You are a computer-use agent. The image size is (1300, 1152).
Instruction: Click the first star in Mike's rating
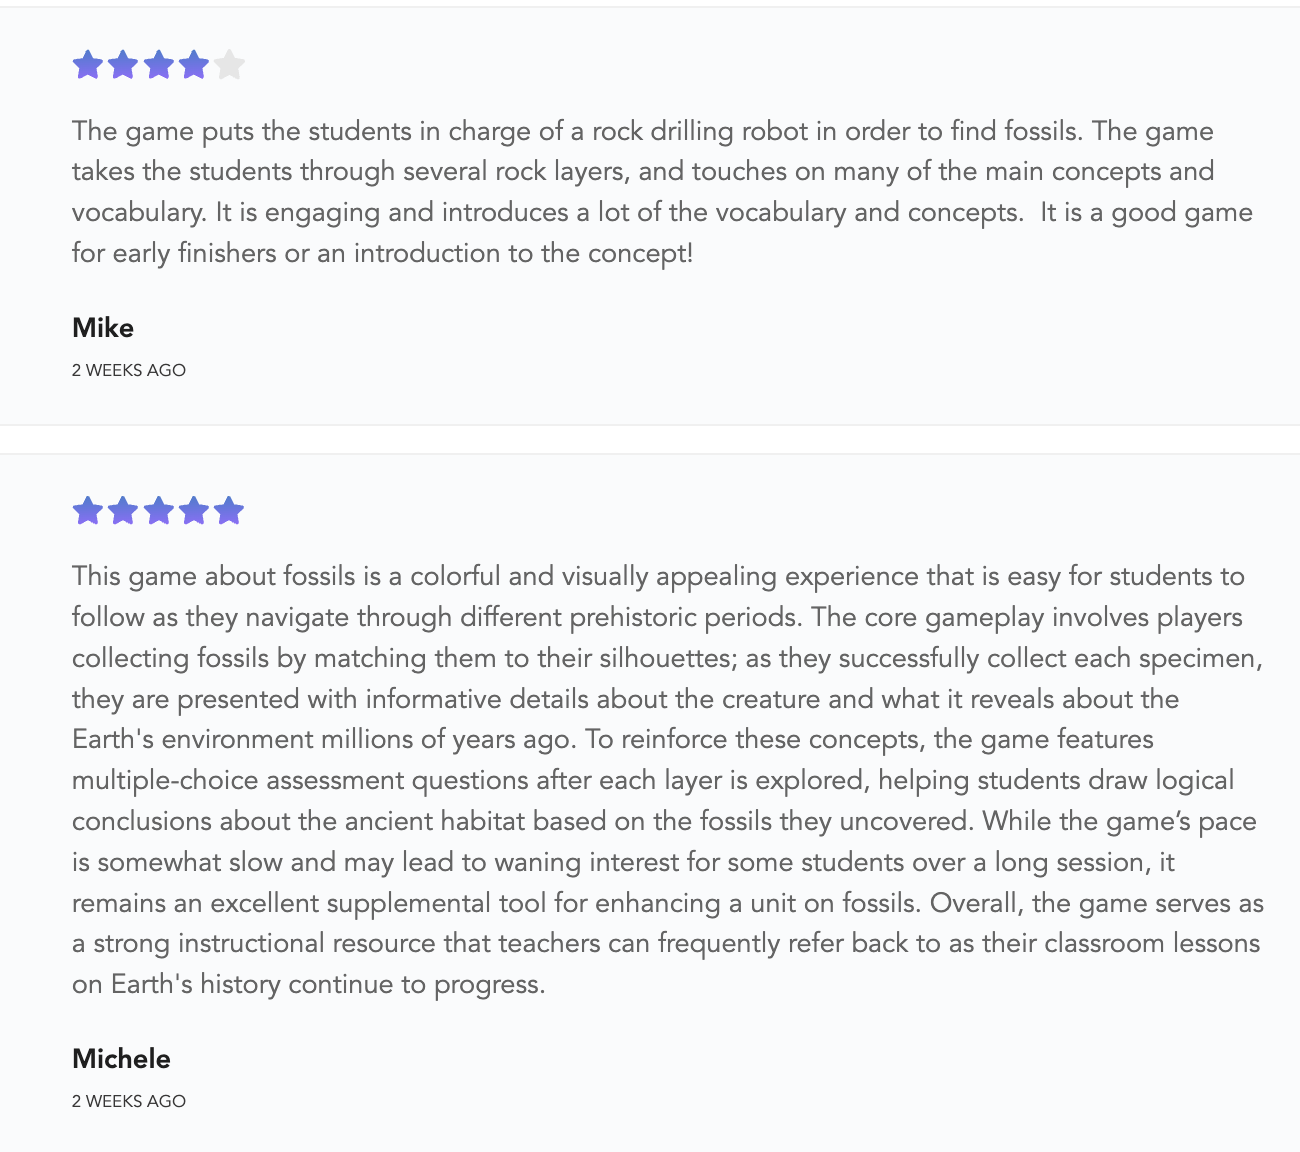tap(88, 65)
